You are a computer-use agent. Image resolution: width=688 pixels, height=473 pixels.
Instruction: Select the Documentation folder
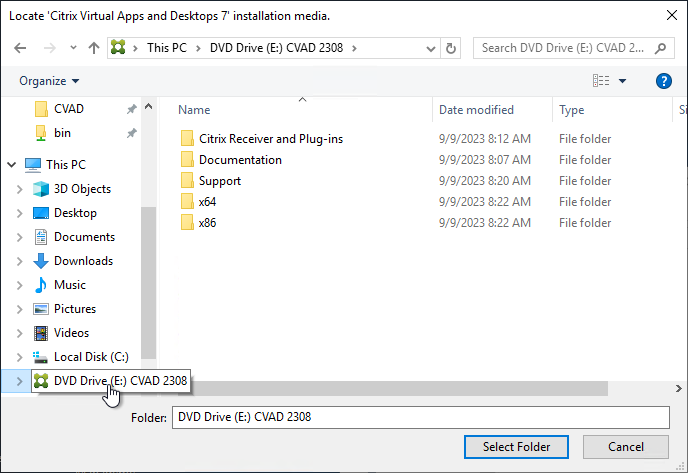(240, 160)
